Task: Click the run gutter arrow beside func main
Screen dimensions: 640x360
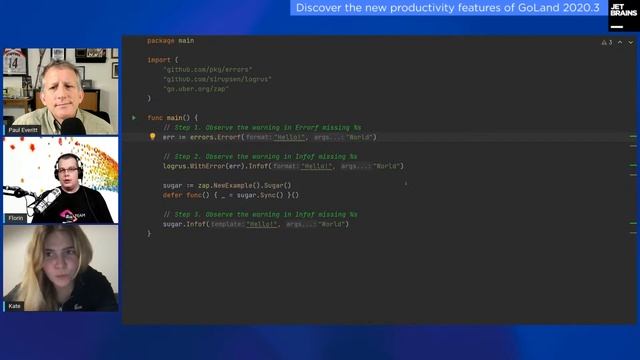Action: (134, 118)
